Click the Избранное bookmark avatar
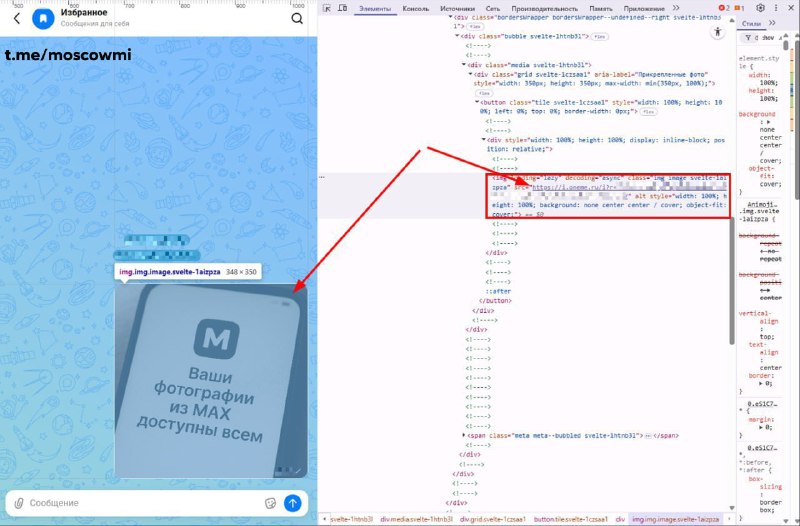Image resolution: width=800 pixels, height=526 pixels. [43, 18]
